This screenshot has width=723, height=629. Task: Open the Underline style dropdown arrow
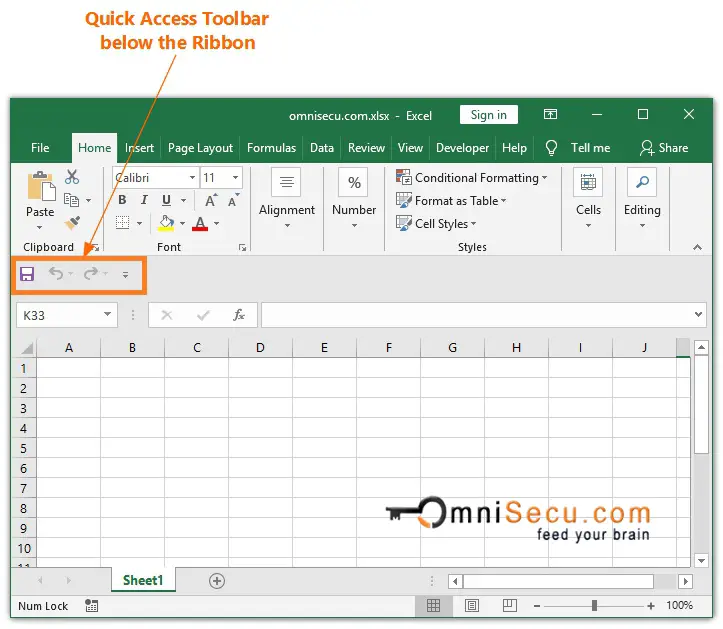point(184,201)
